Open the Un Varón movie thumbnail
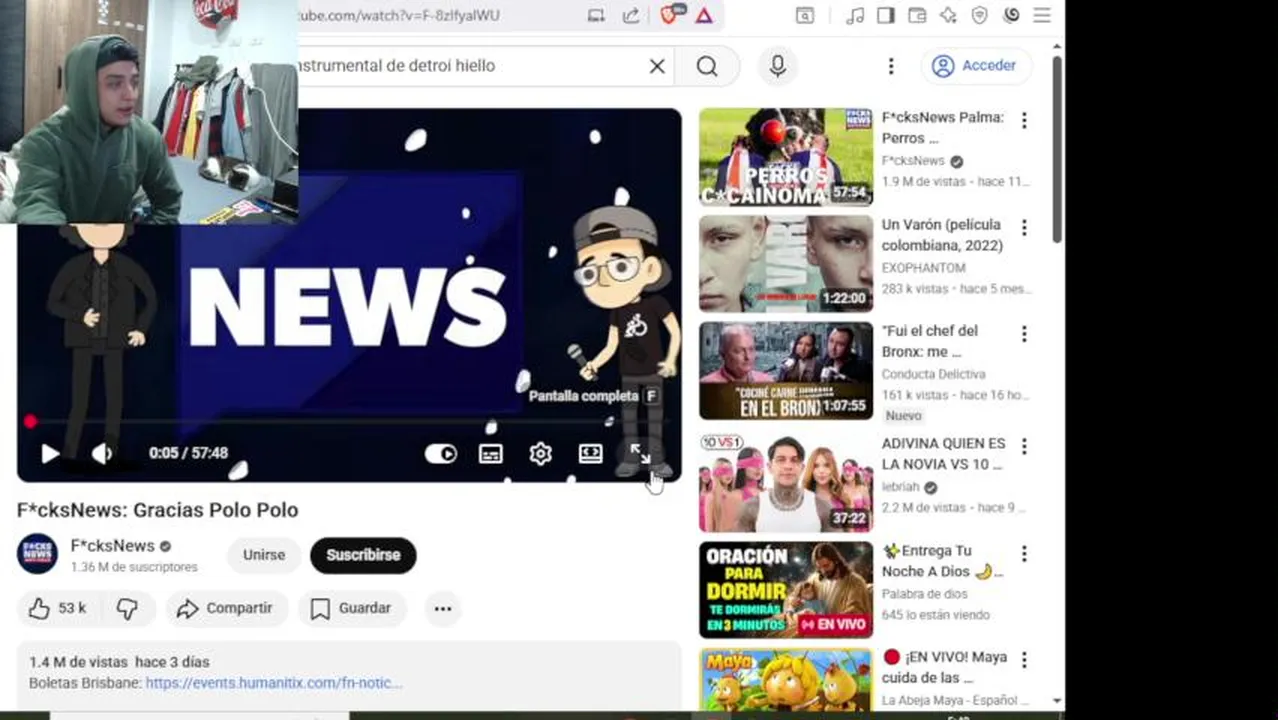Image resolution: width=1278 pixels, height=720 pixels. 786,264
